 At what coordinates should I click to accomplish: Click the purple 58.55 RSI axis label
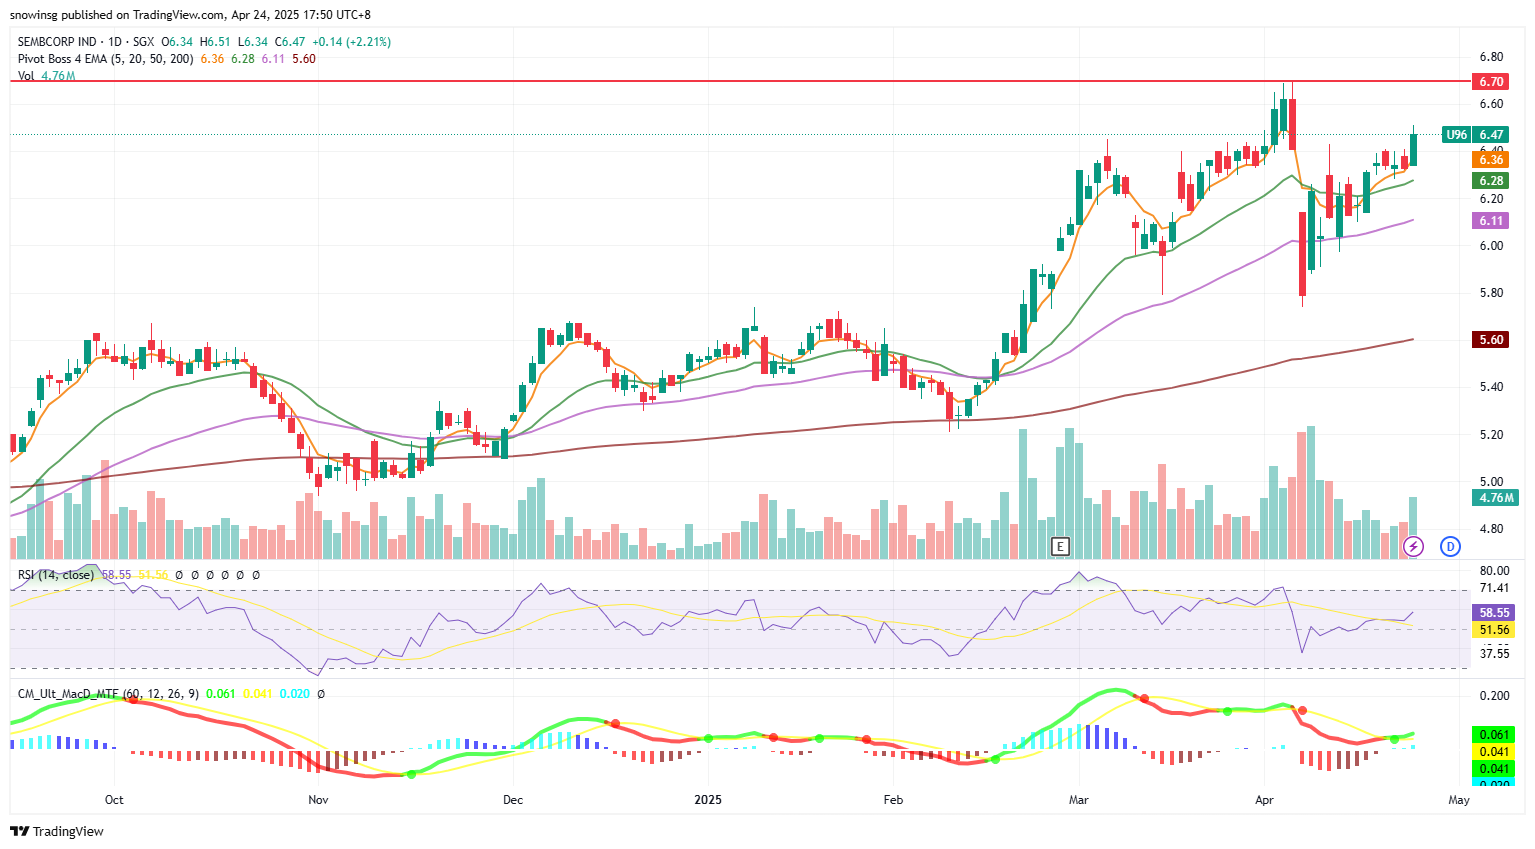(x=1494, y=613)
